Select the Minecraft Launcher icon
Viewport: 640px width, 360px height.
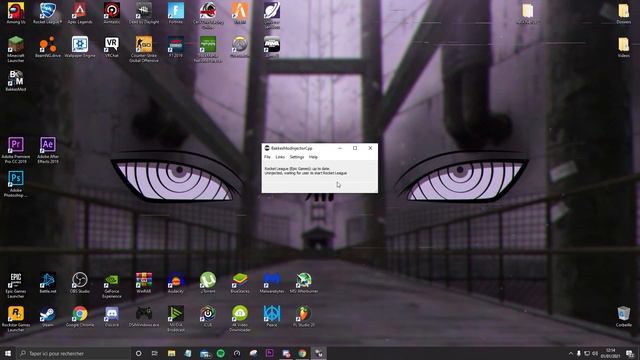tap(16, 49)
